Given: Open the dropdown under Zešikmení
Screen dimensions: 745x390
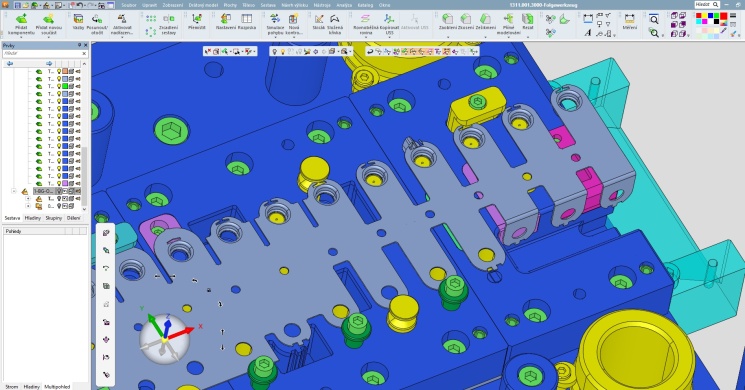Looking at the screenshot, I should click(485, 37).
